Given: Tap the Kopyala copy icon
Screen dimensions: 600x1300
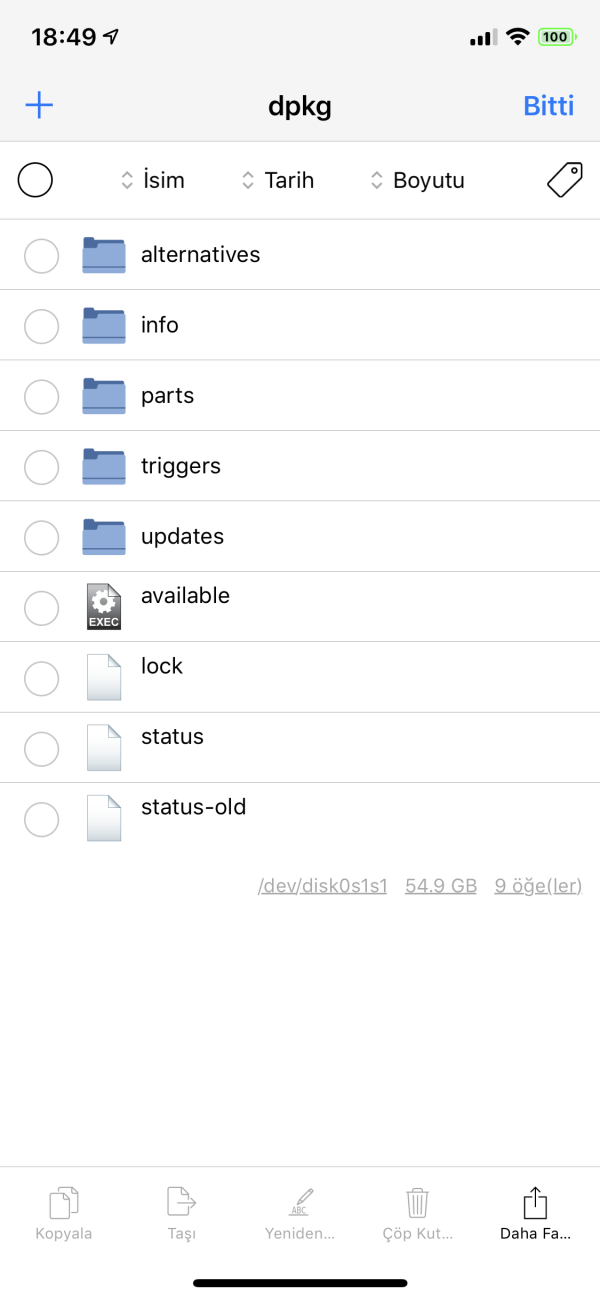Looking at the screenshot, I should 64,1202.
